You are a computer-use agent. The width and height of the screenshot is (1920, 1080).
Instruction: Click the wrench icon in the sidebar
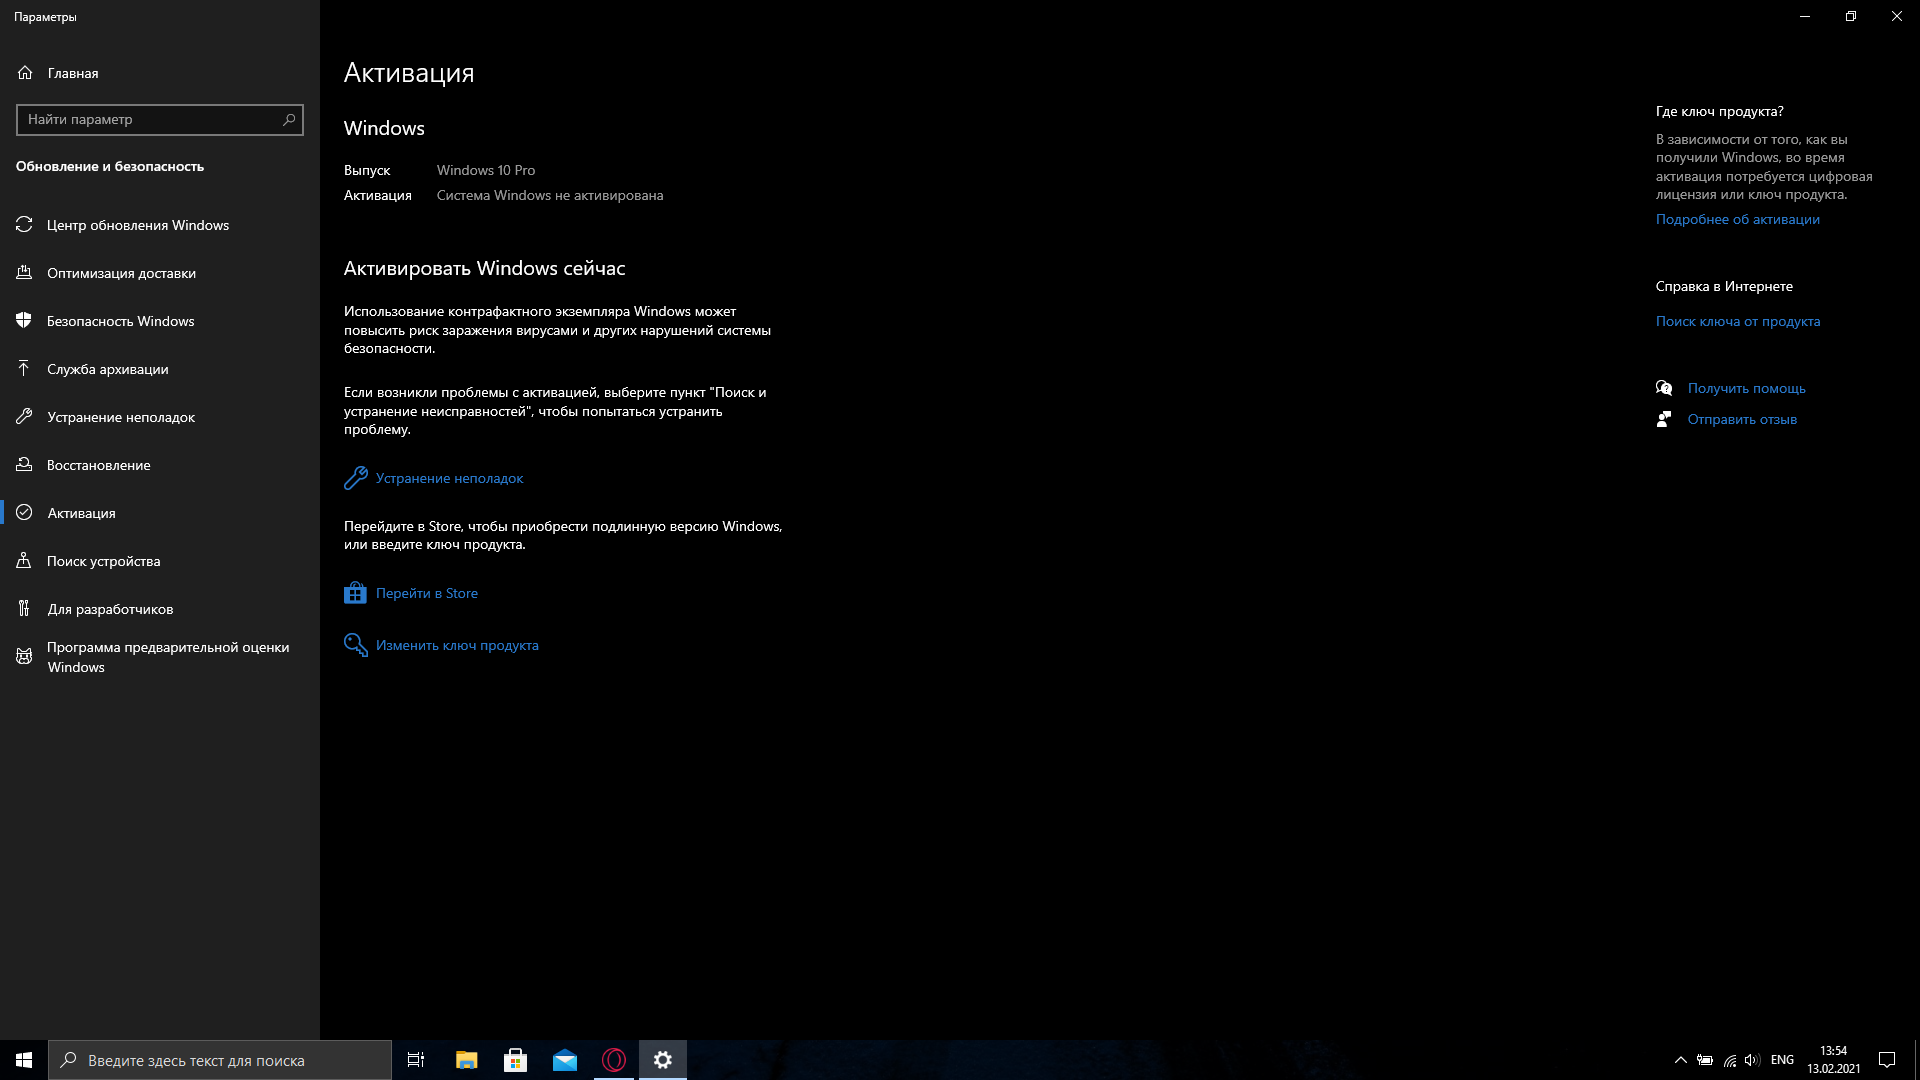pyautogui.click(x=24, y=417)
